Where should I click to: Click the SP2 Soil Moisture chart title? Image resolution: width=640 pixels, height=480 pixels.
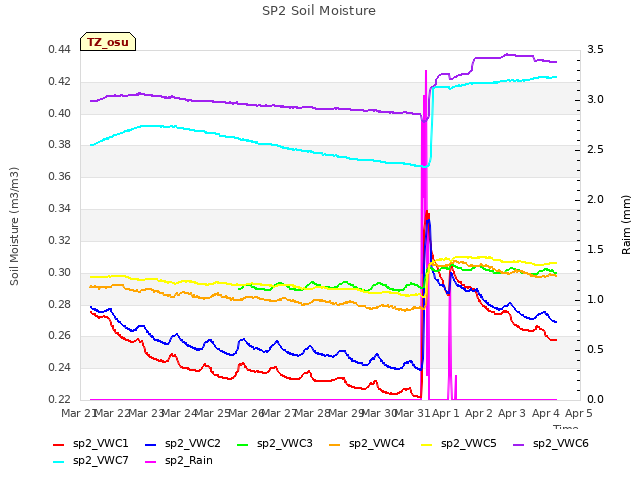click(x=319, y=11)
